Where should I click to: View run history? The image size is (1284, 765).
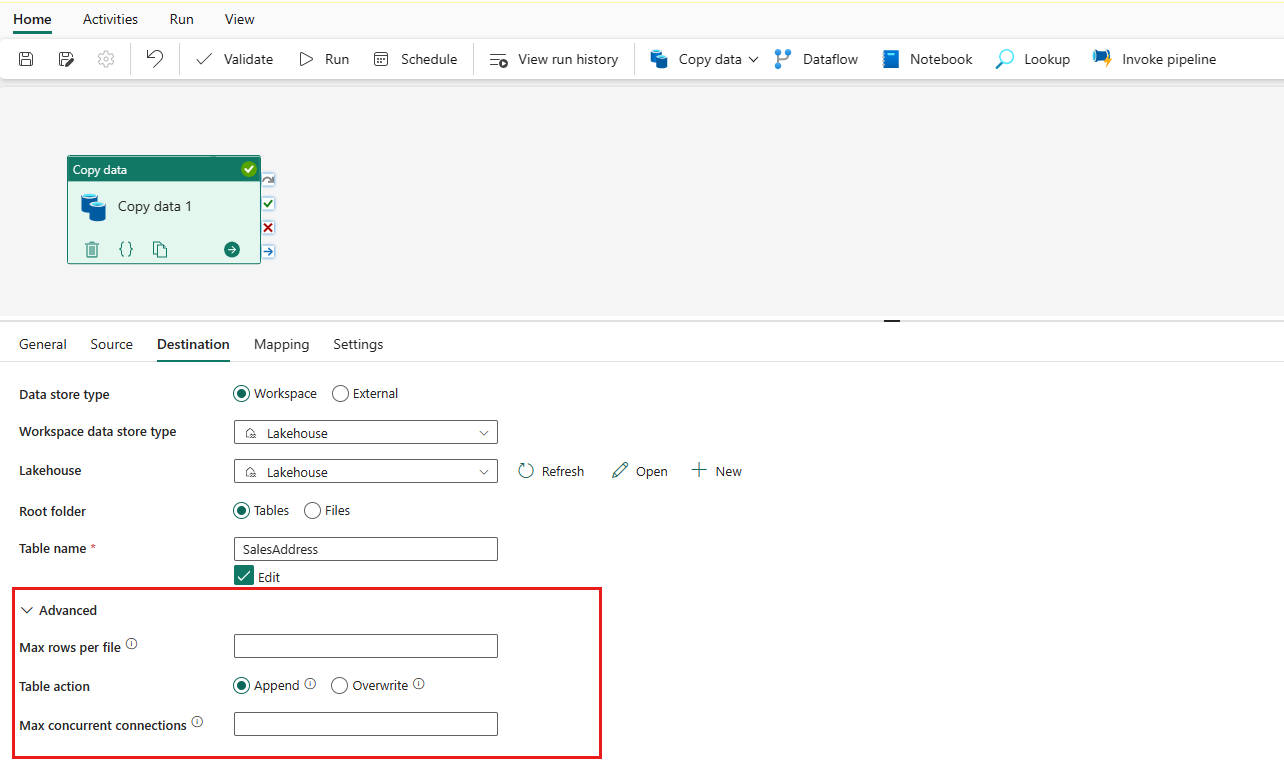click(x=553, y=59)
